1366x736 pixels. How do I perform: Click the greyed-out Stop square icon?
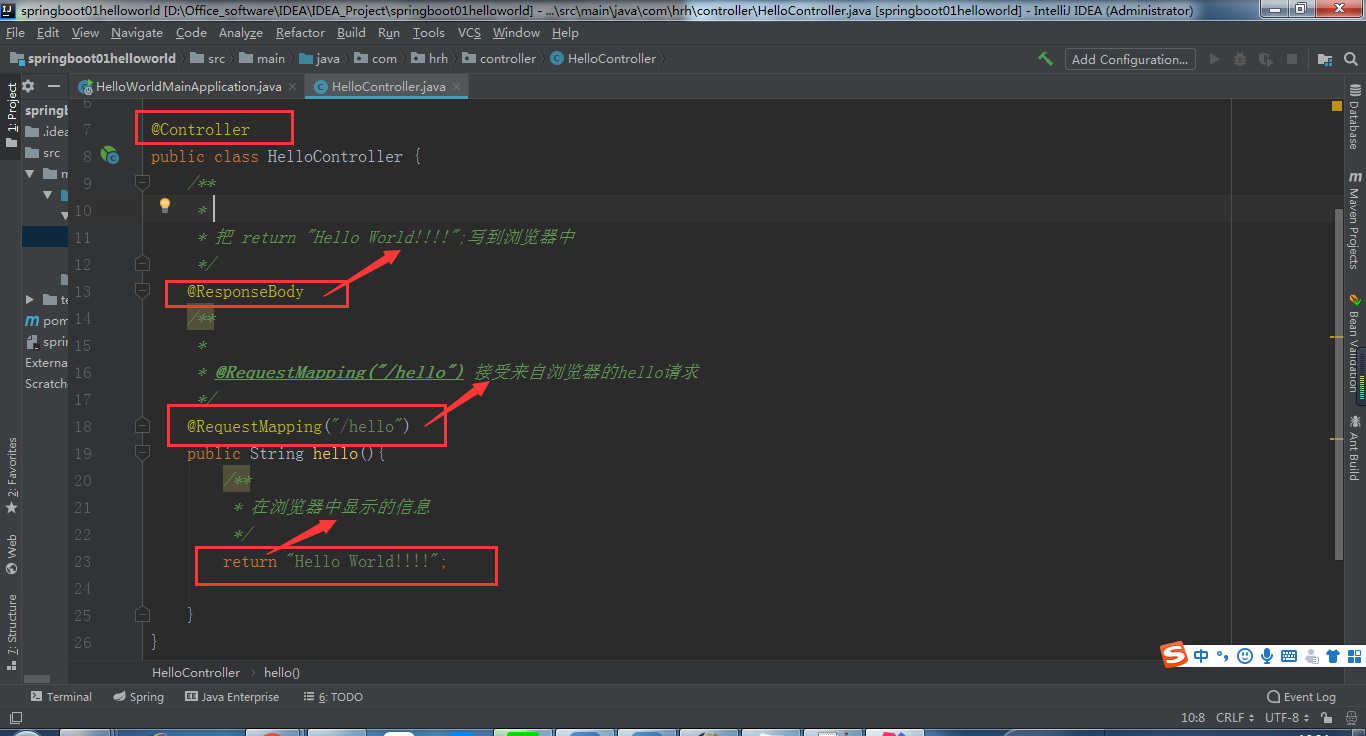(1292, 59)
